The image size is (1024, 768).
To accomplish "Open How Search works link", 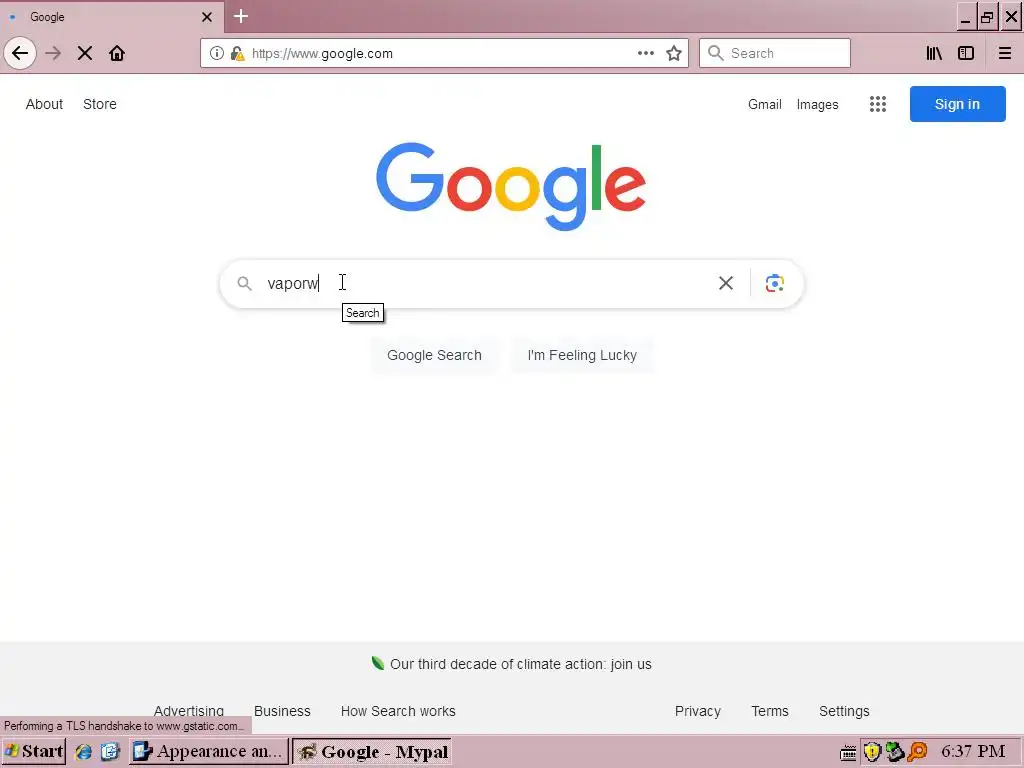I will point(398,711).
